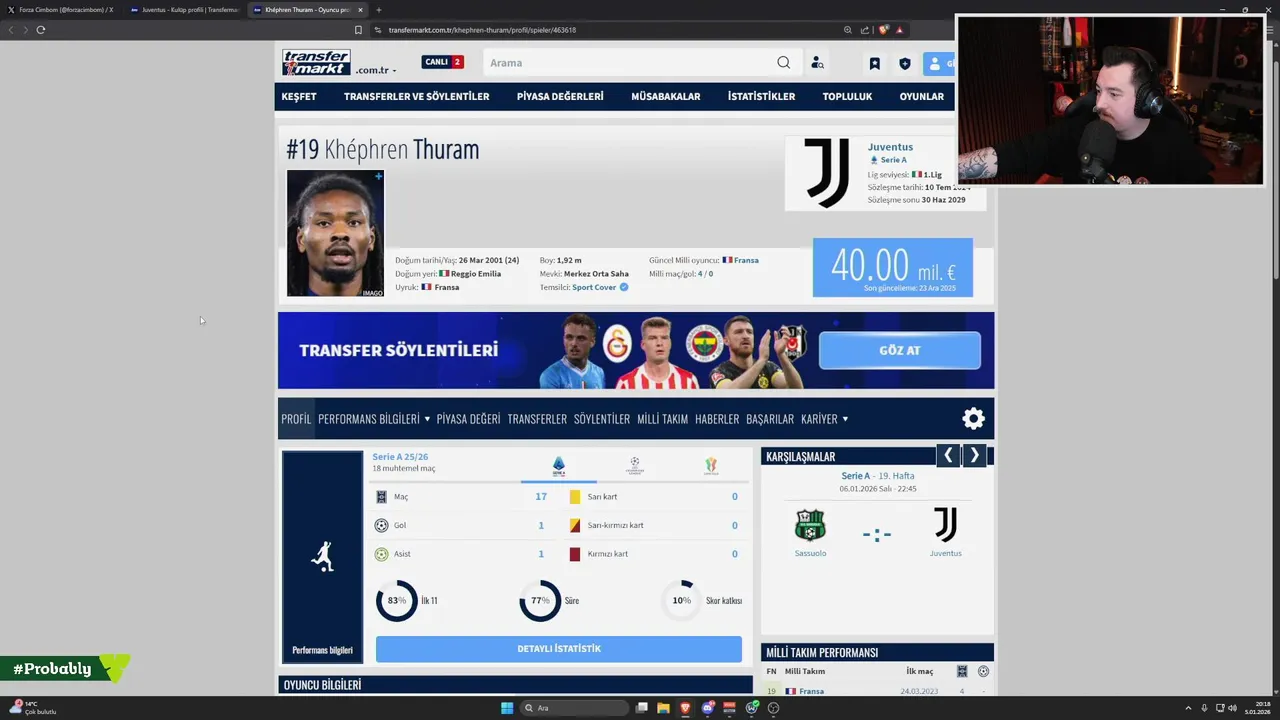Open the İSTATİSTİKLER menu
Viewport: 1280px width, 720px height.
tap(761, 97)
